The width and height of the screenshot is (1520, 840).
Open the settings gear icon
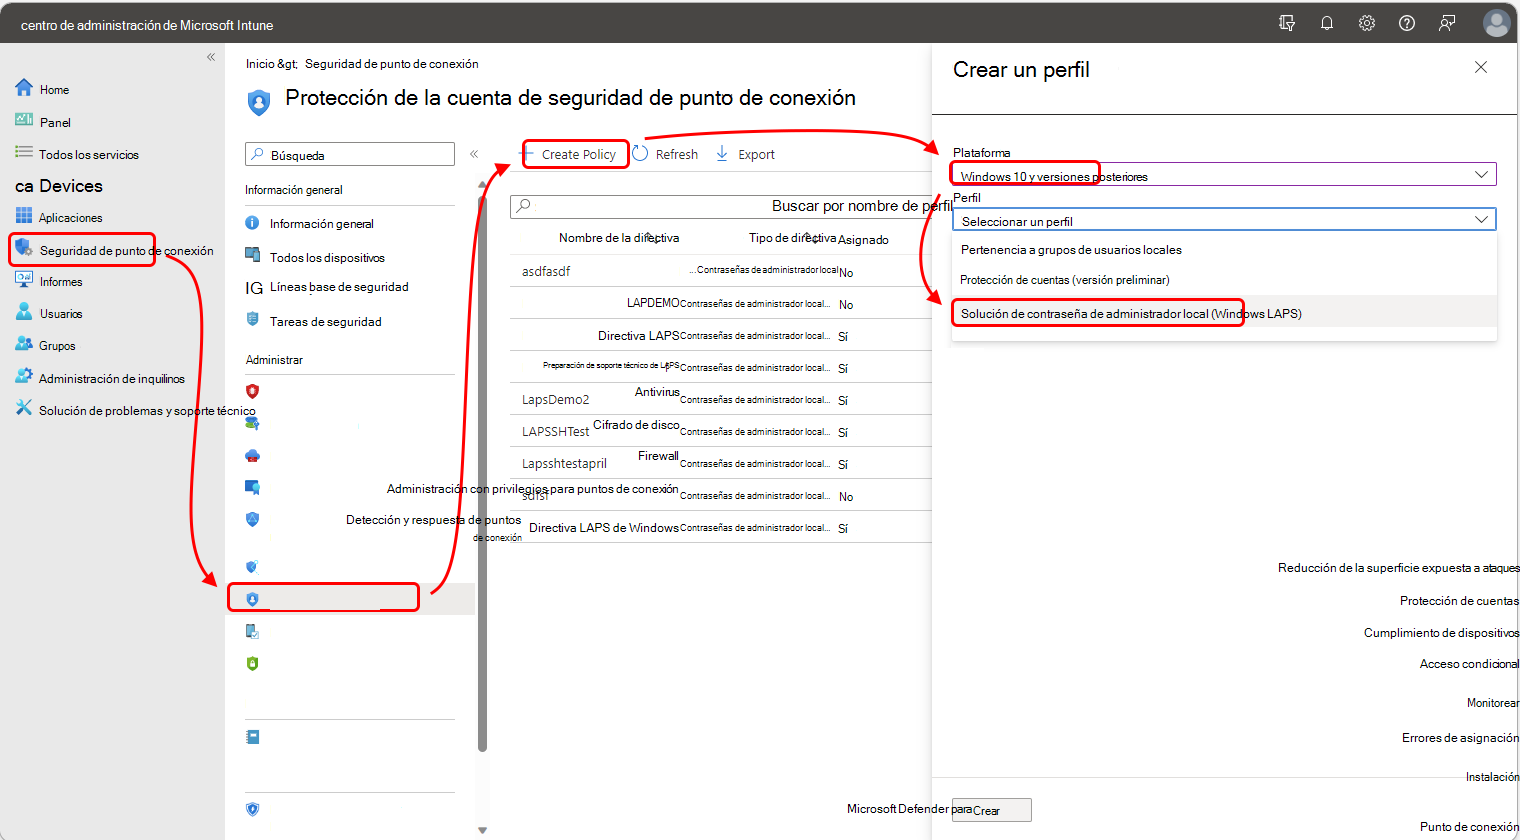tap(1367, 23)
